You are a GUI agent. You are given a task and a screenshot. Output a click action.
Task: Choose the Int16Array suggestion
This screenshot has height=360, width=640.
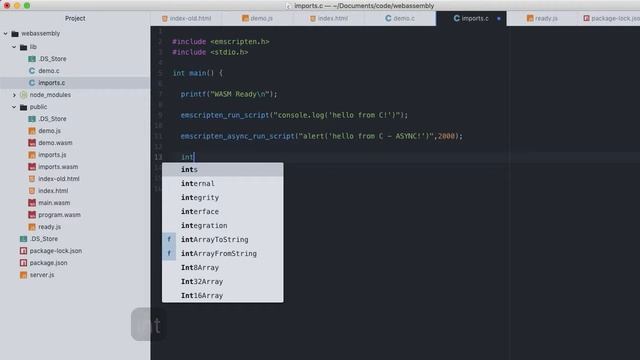(x=222, y=296)
